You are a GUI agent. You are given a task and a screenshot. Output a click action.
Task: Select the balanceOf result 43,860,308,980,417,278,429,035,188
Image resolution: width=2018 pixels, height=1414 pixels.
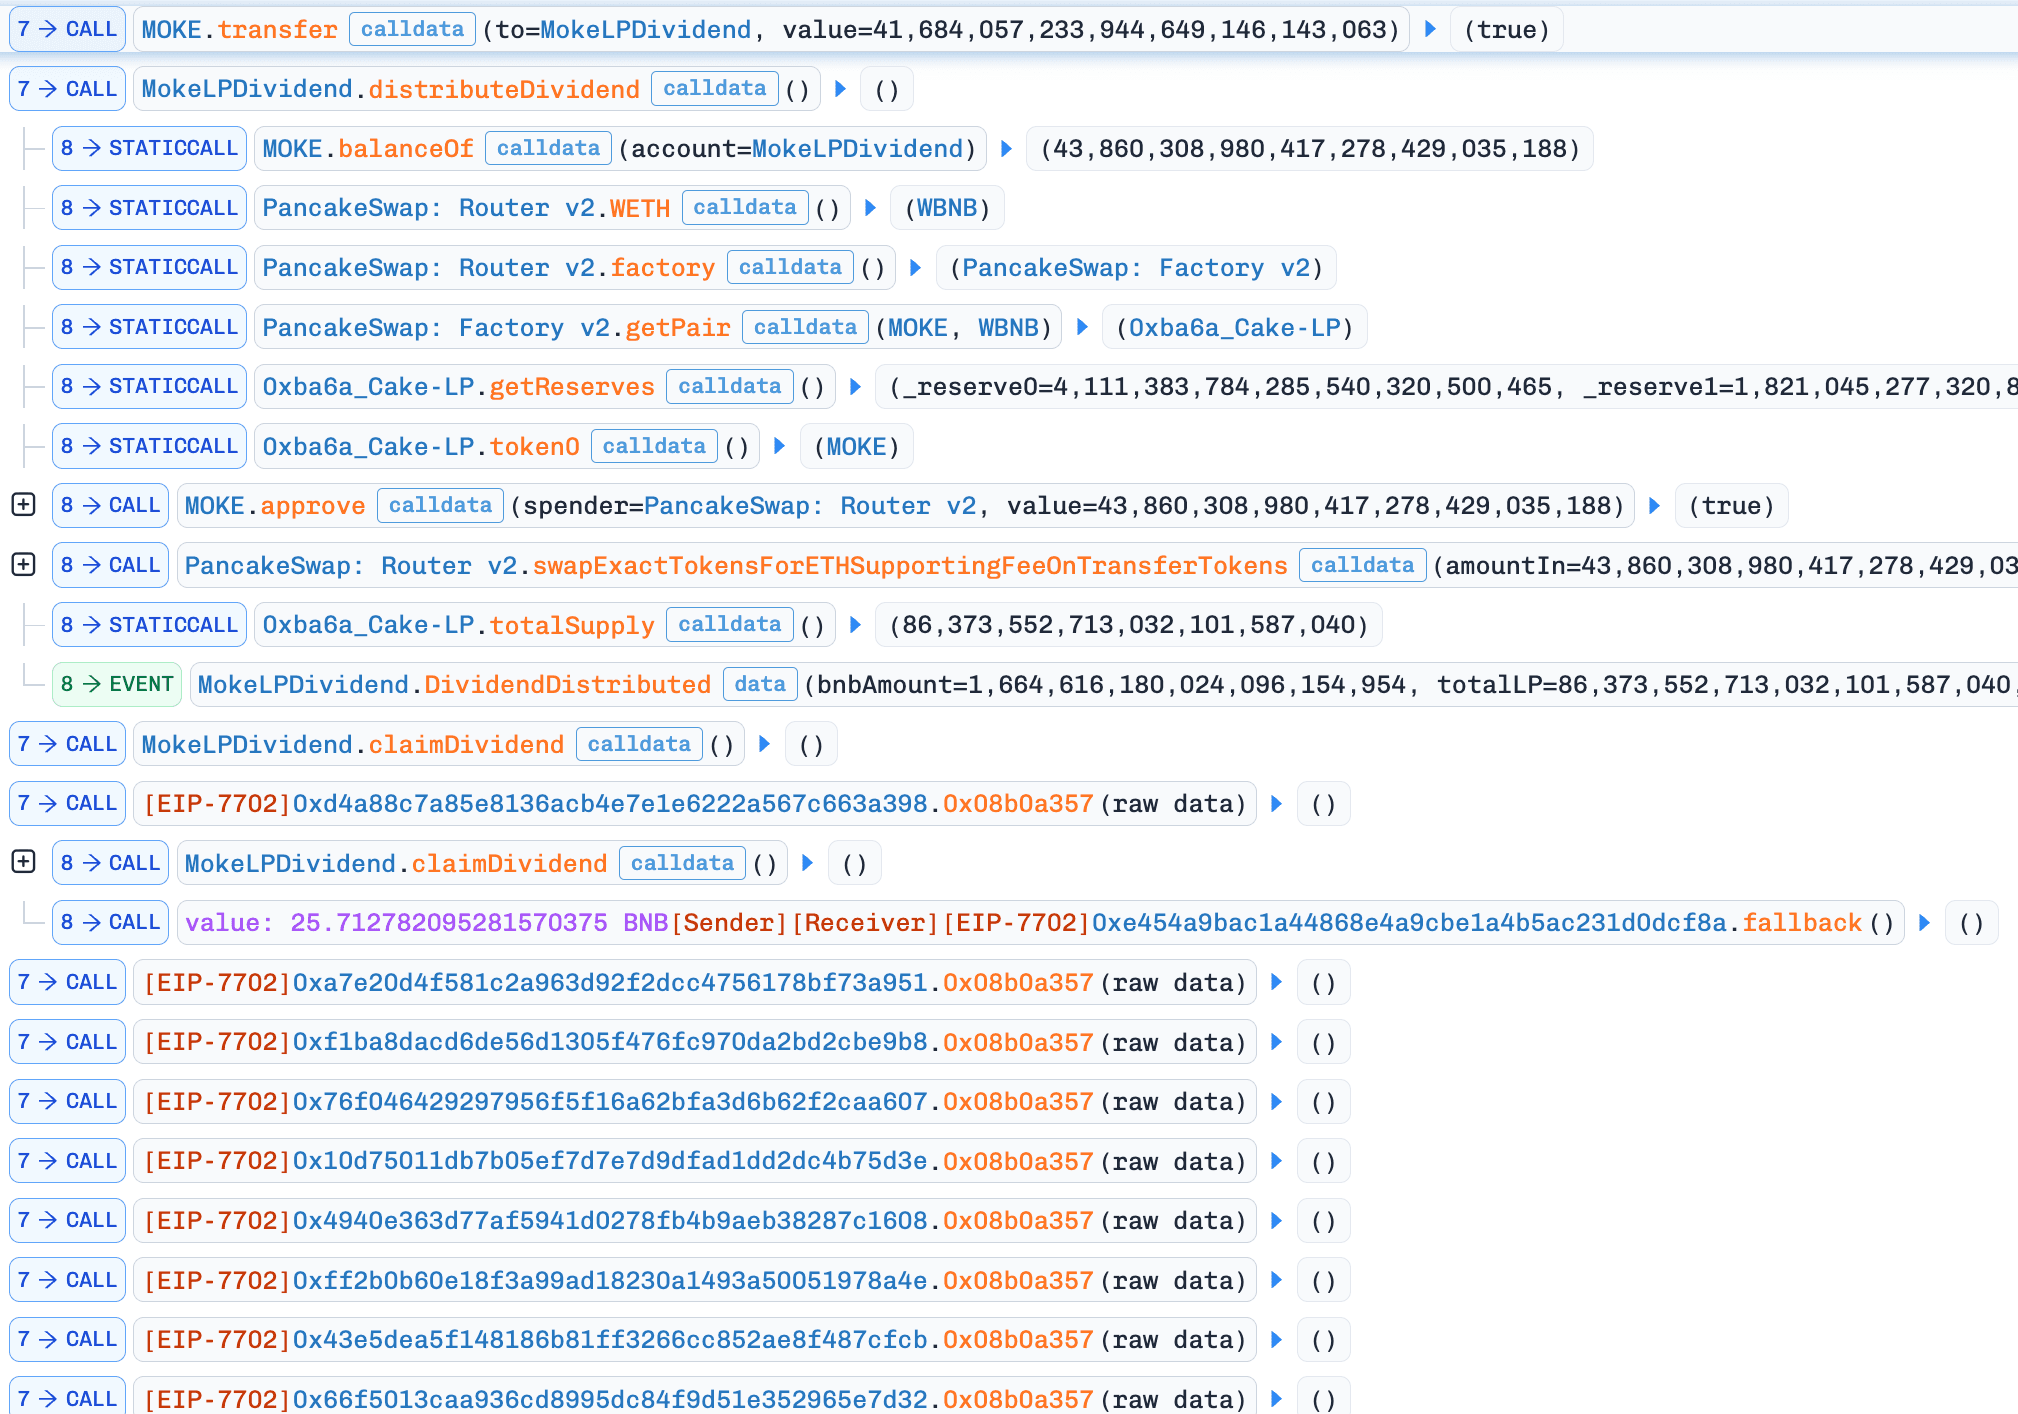coord(1309,148)
